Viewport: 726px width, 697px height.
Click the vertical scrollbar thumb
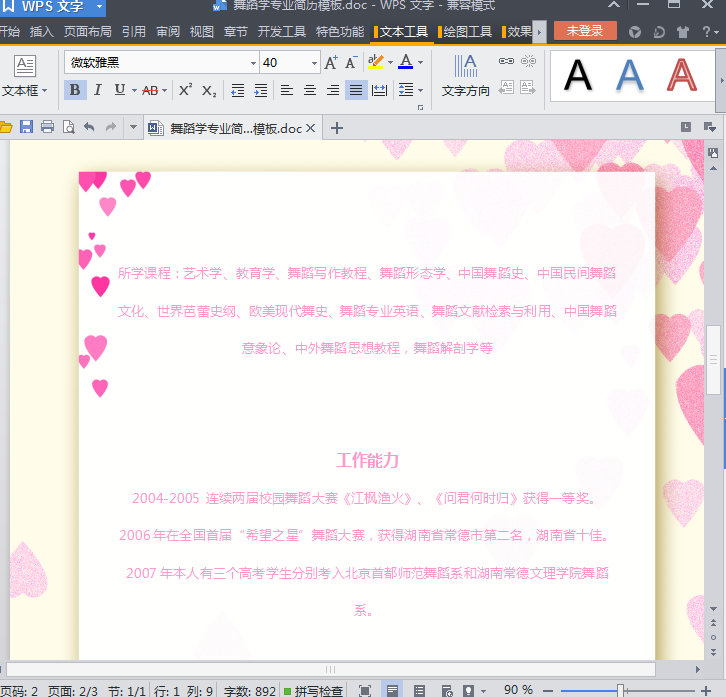713,360
